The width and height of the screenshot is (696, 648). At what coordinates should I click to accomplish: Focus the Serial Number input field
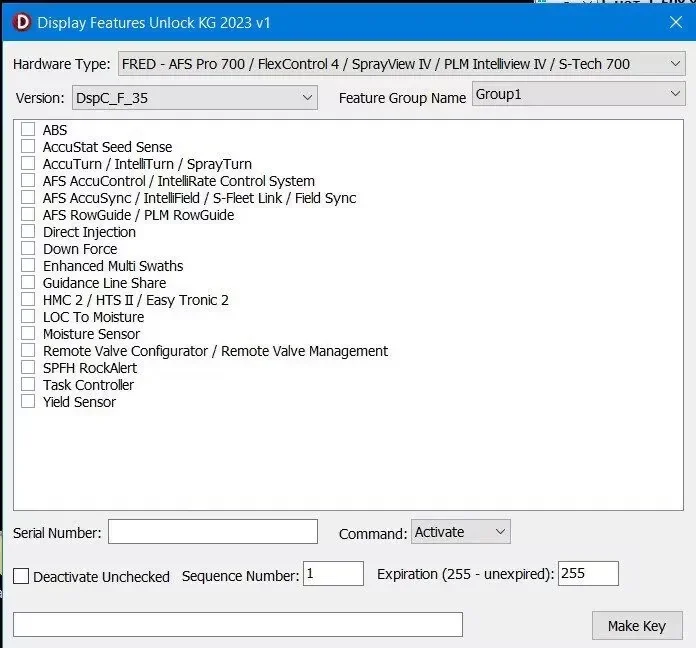pos(213,531)
